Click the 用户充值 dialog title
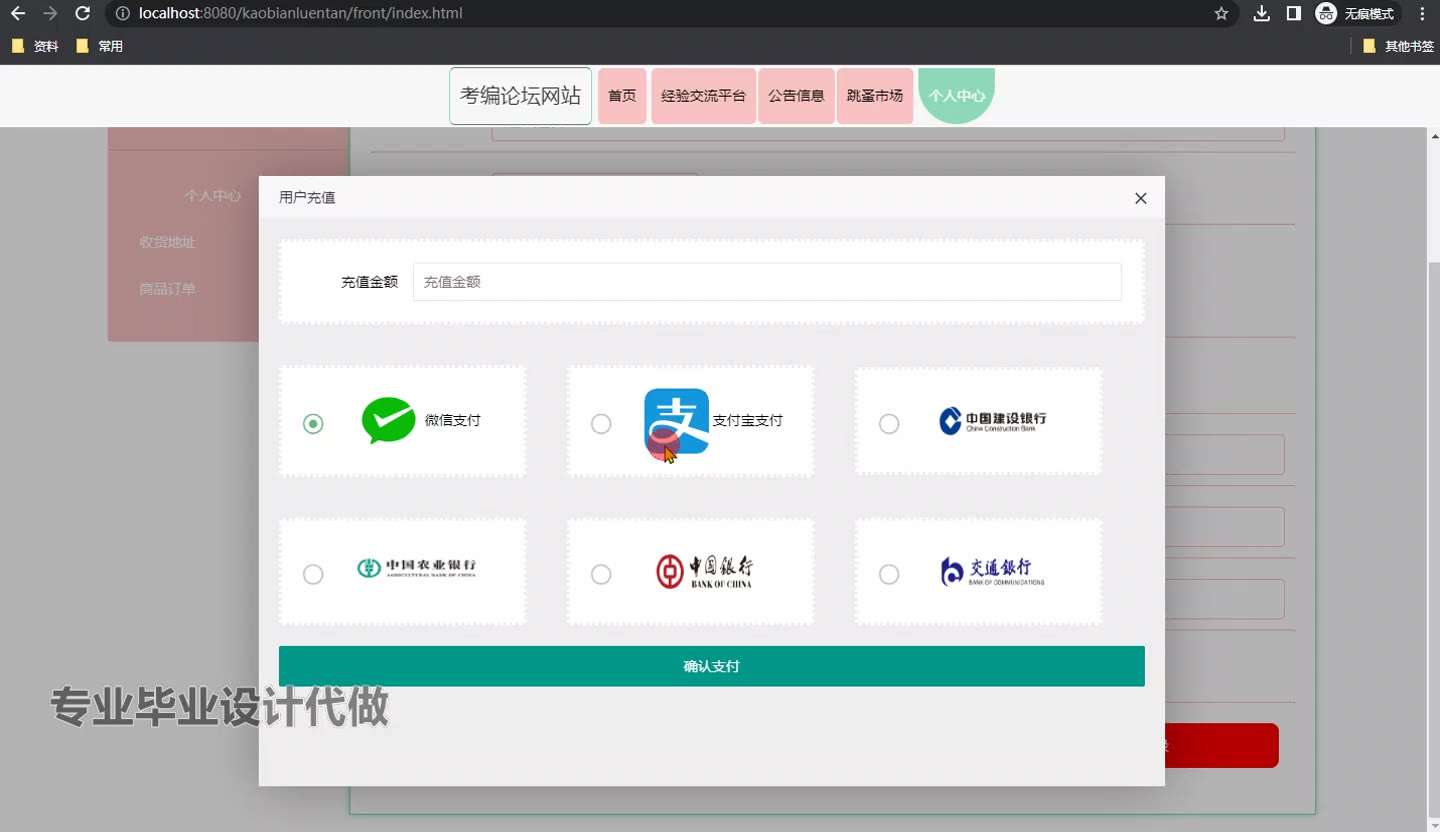Screen dimensions: 1440x832 coord(307,198)
